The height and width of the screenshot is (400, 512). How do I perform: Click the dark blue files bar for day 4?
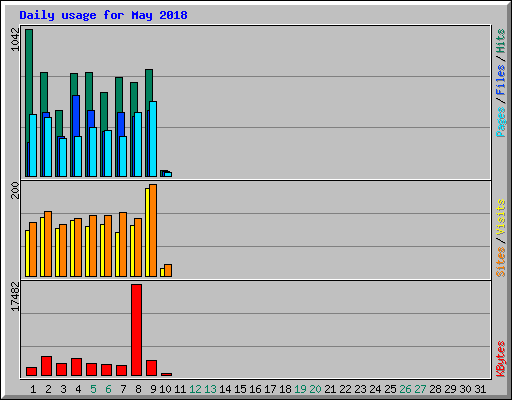[x=76, y=116]
